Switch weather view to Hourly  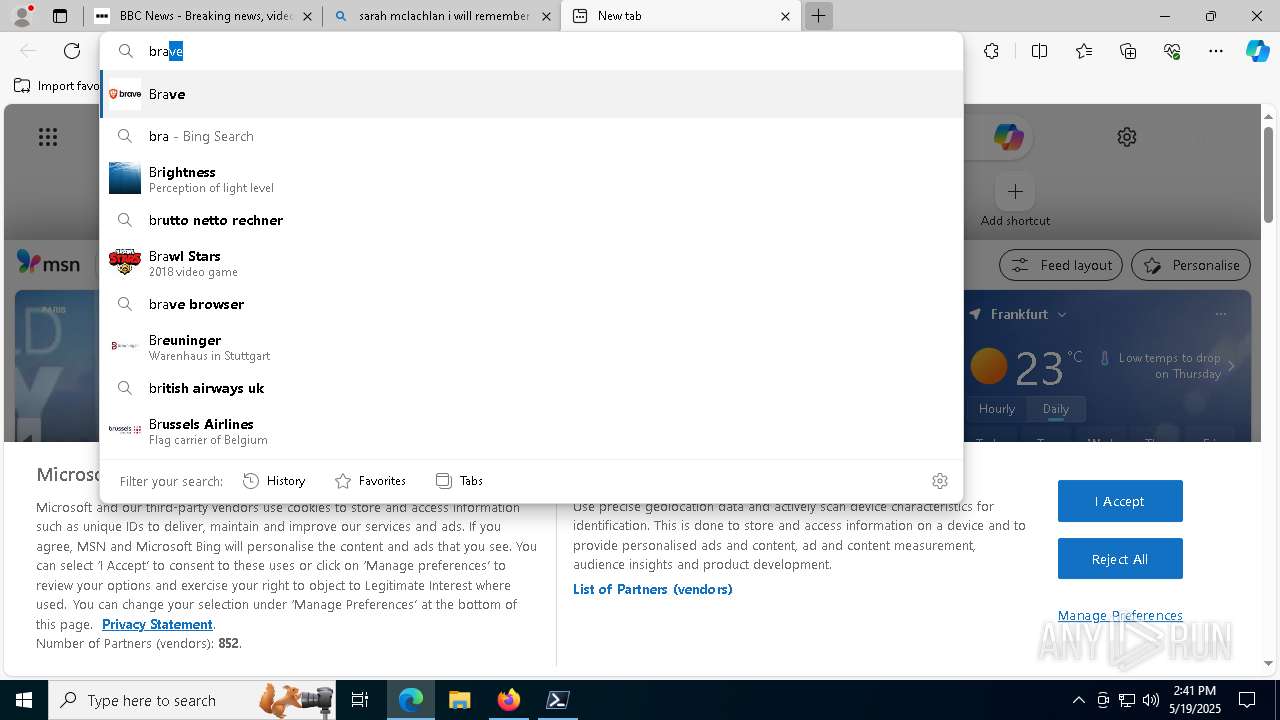click(x=997, y=409)
